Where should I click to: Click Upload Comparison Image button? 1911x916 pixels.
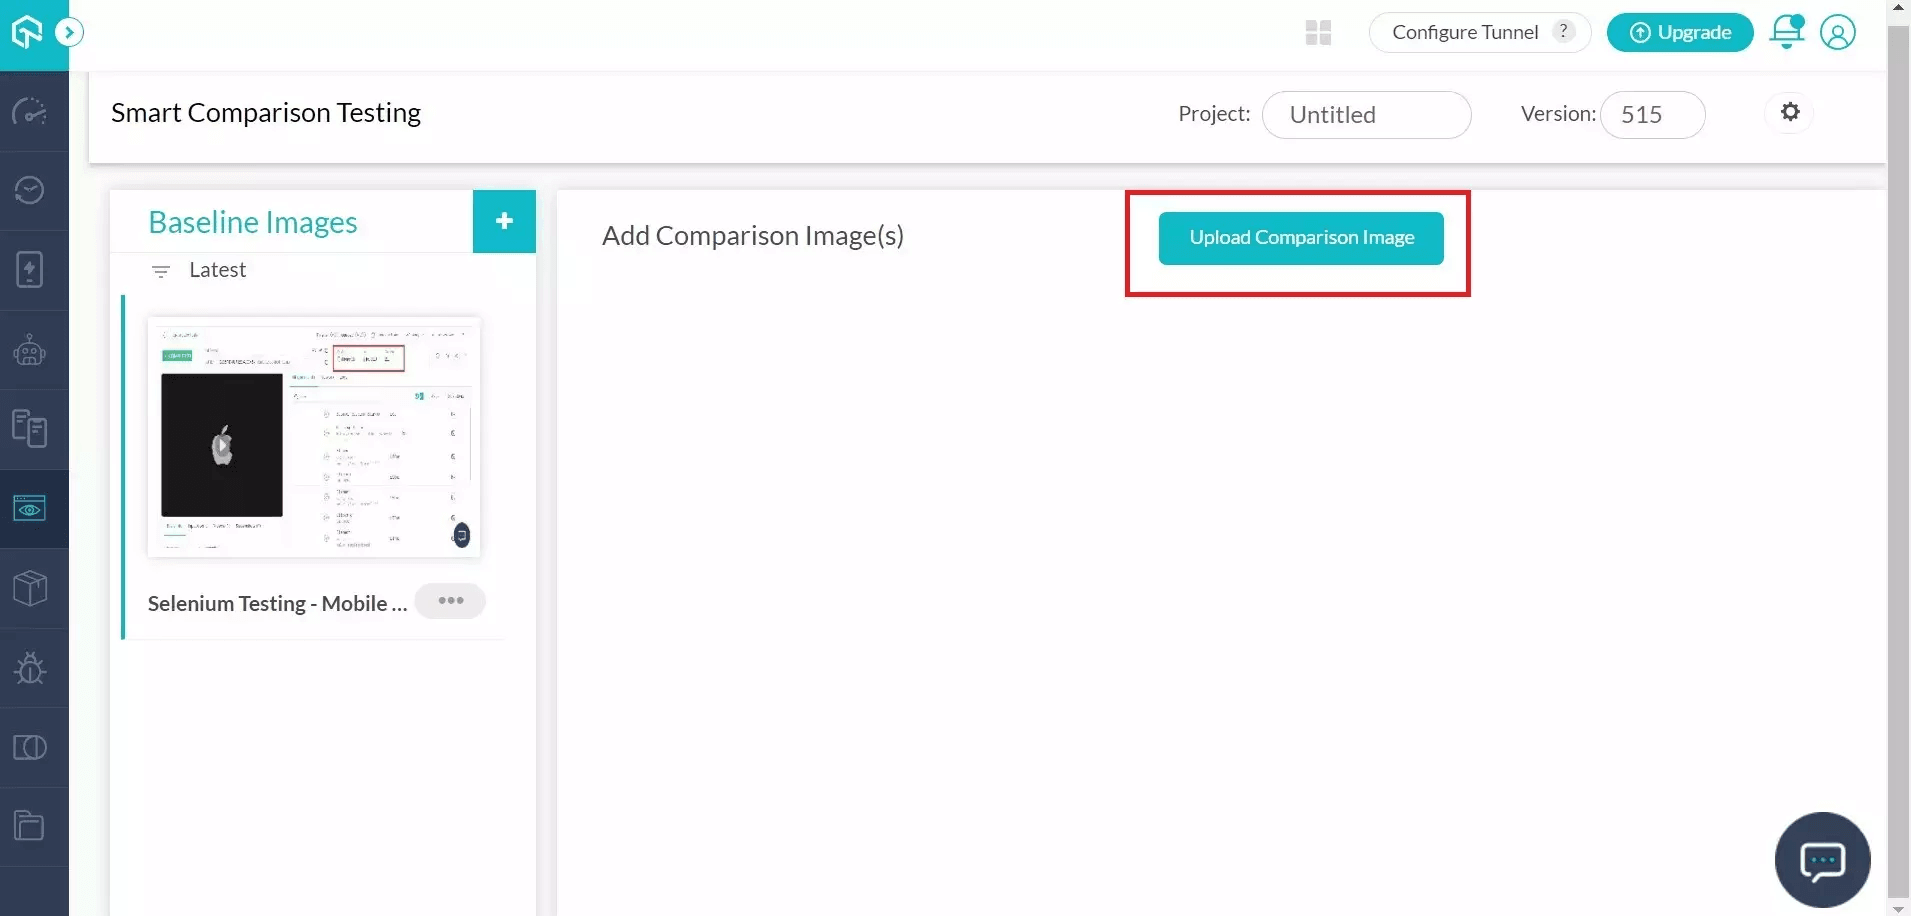pos(1301,238)
